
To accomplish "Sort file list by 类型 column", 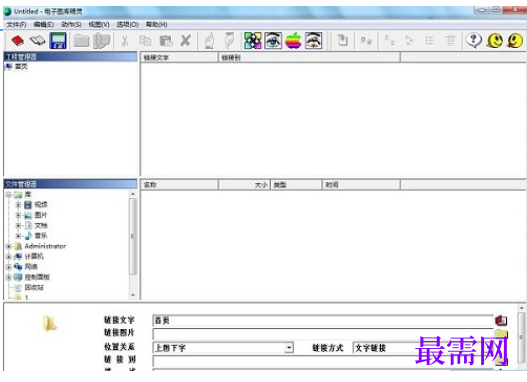I will (x=296, y=185).
